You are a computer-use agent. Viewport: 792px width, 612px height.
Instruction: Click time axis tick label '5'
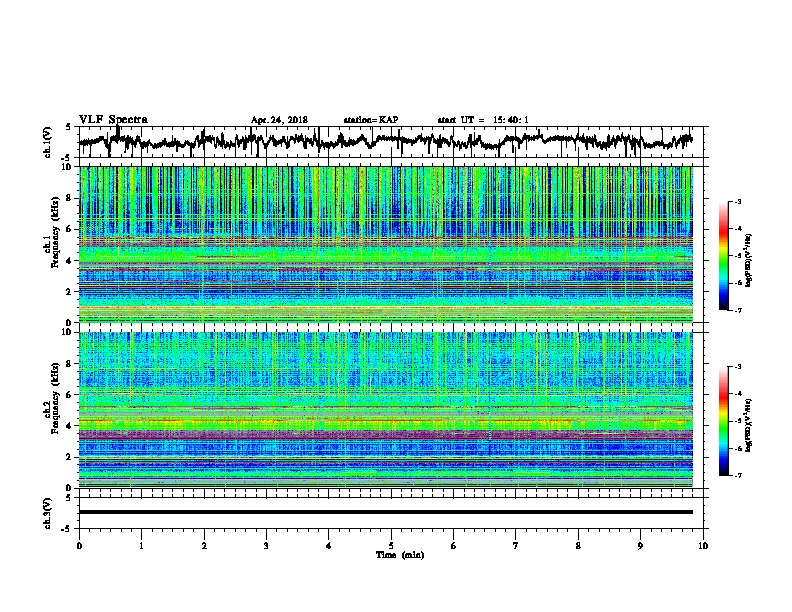[x=391, y=546]
